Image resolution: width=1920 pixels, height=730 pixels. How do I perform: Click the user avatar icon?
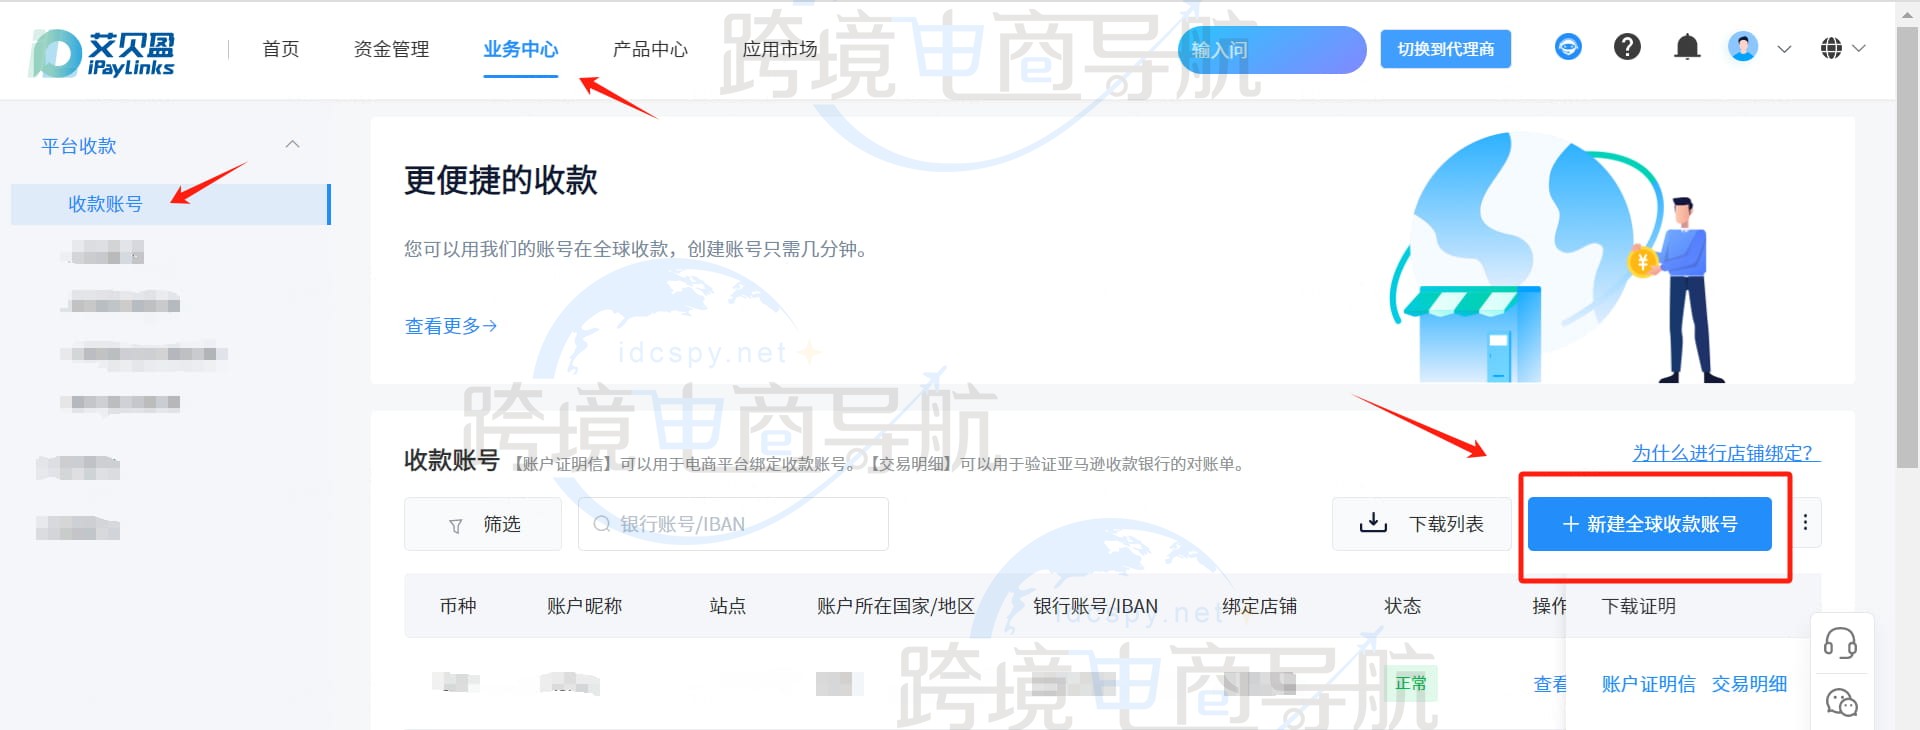(x=1743, y=47)
